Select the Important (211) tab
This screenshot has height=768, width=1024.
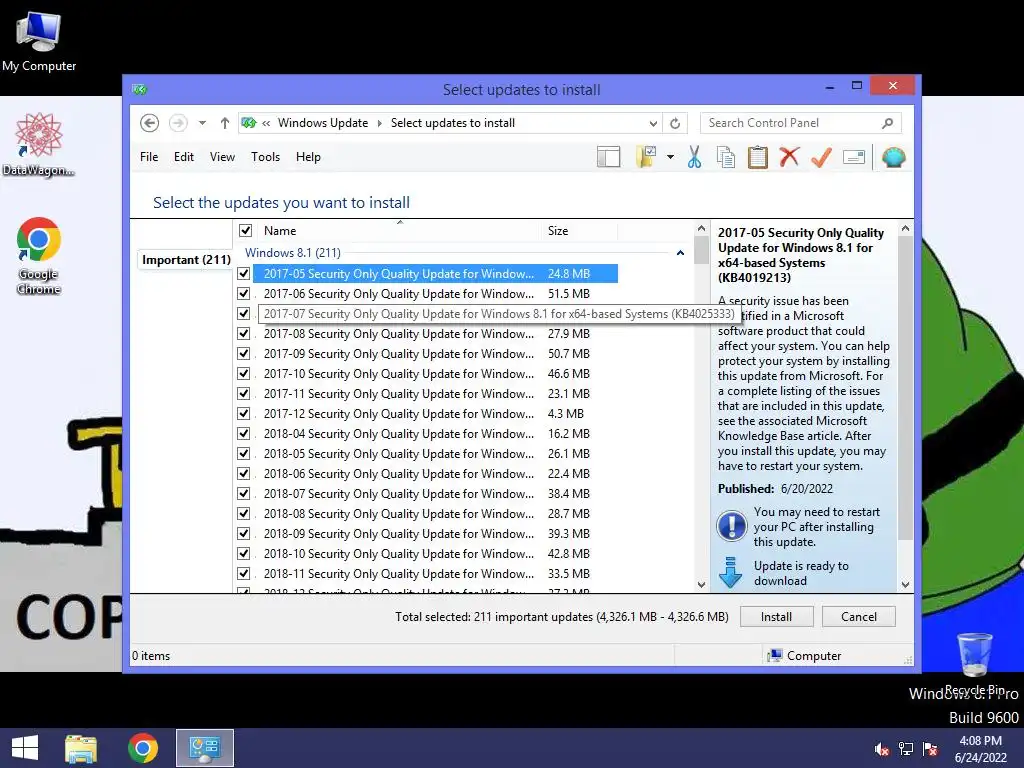(186, 260)
